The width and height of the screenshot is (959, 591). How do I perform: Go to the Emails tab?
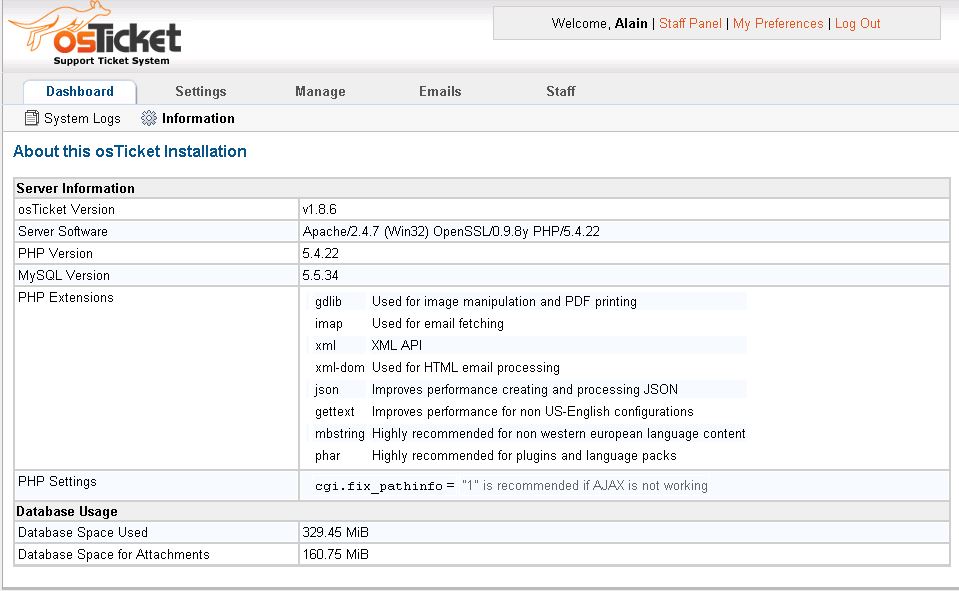[x=440, y=91]
